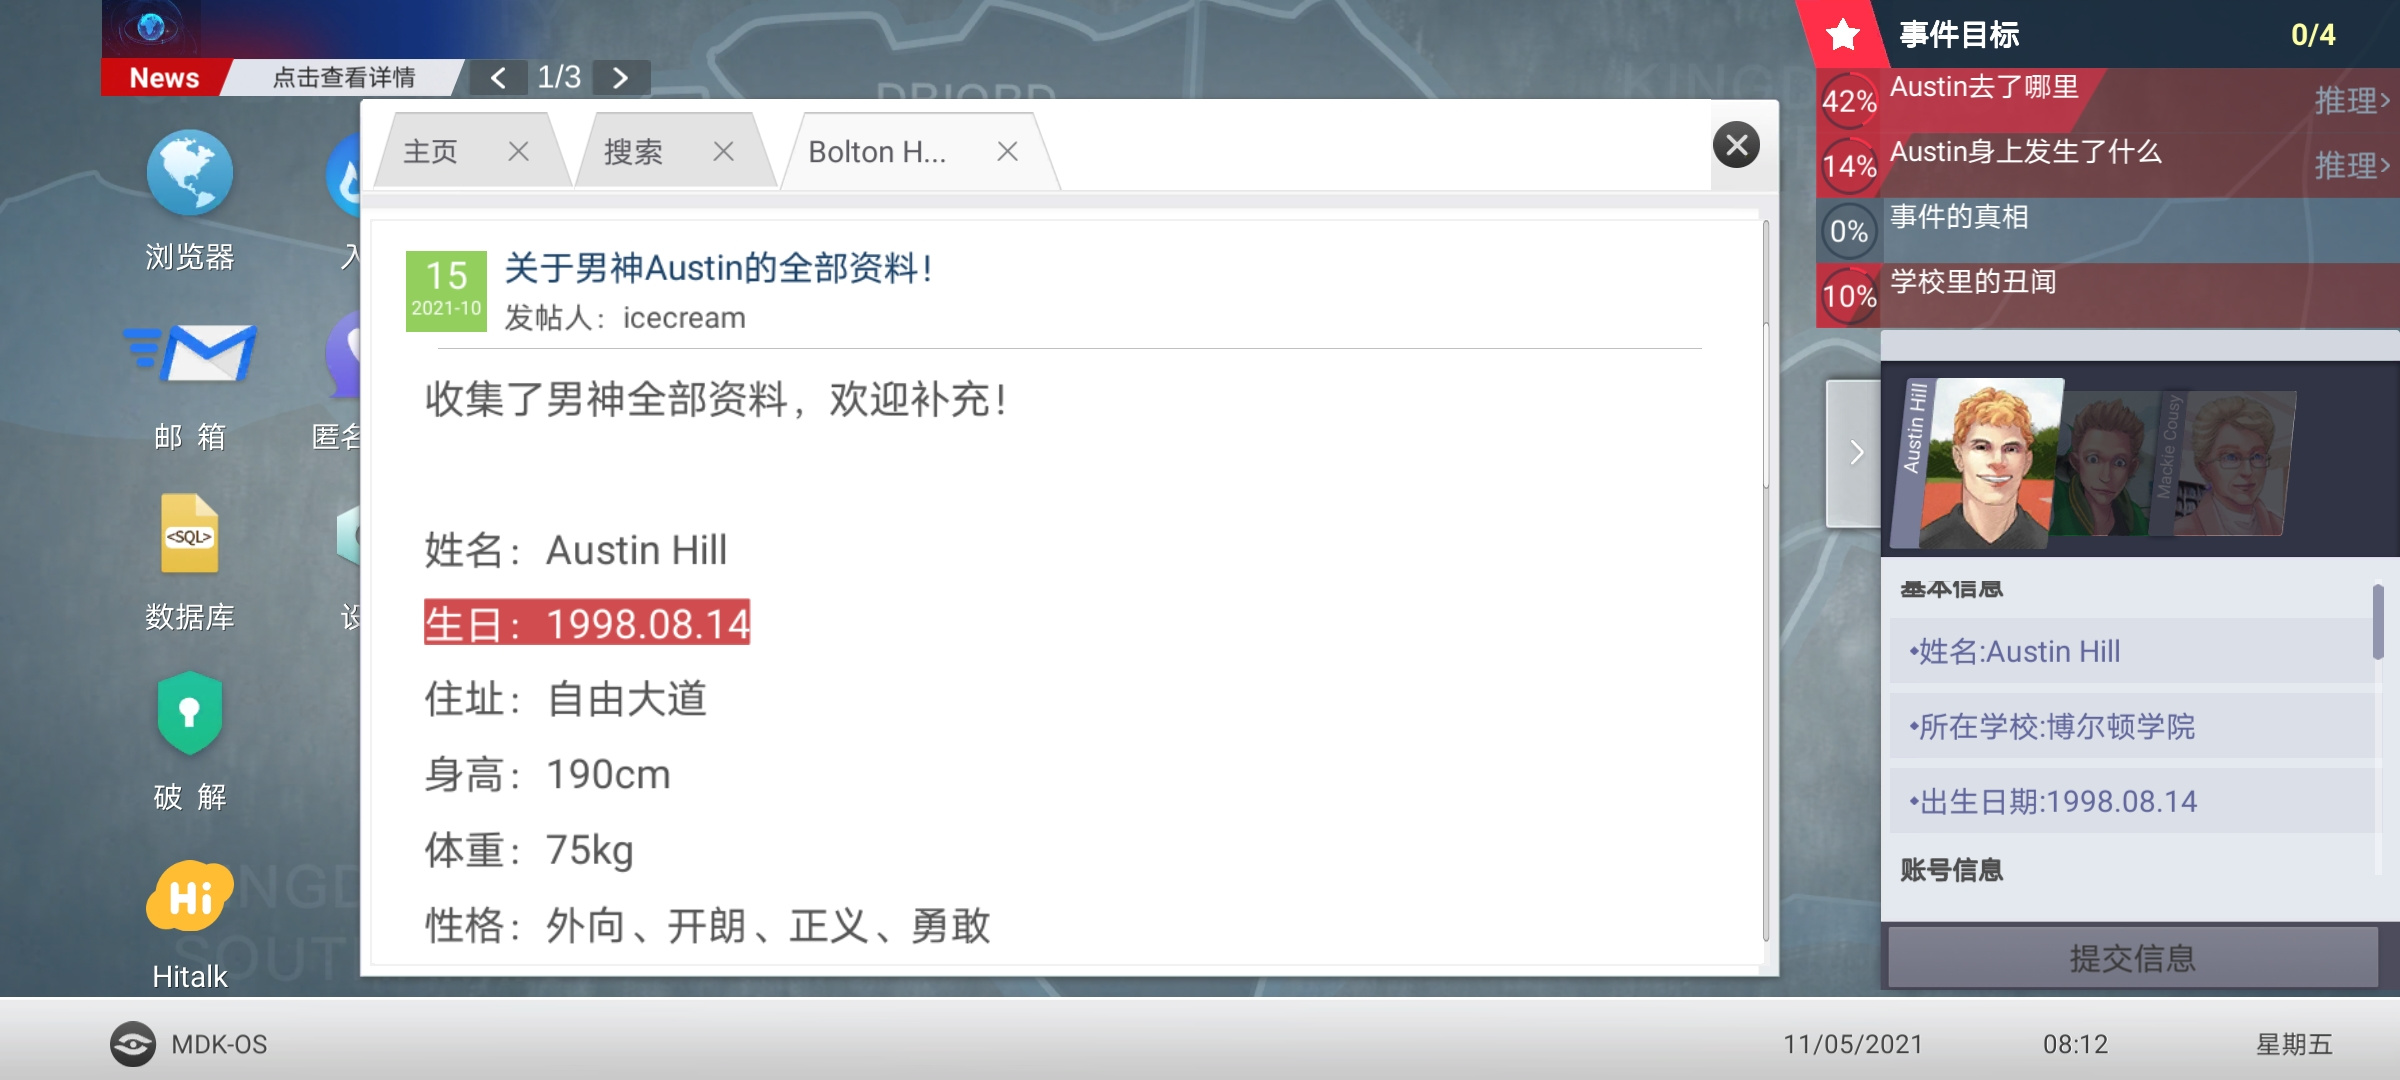Image resolution: width=2400 pixels, height=1080 pixels.
Task: Open the 破解 shield crack icon
Action: coord(189,713)
